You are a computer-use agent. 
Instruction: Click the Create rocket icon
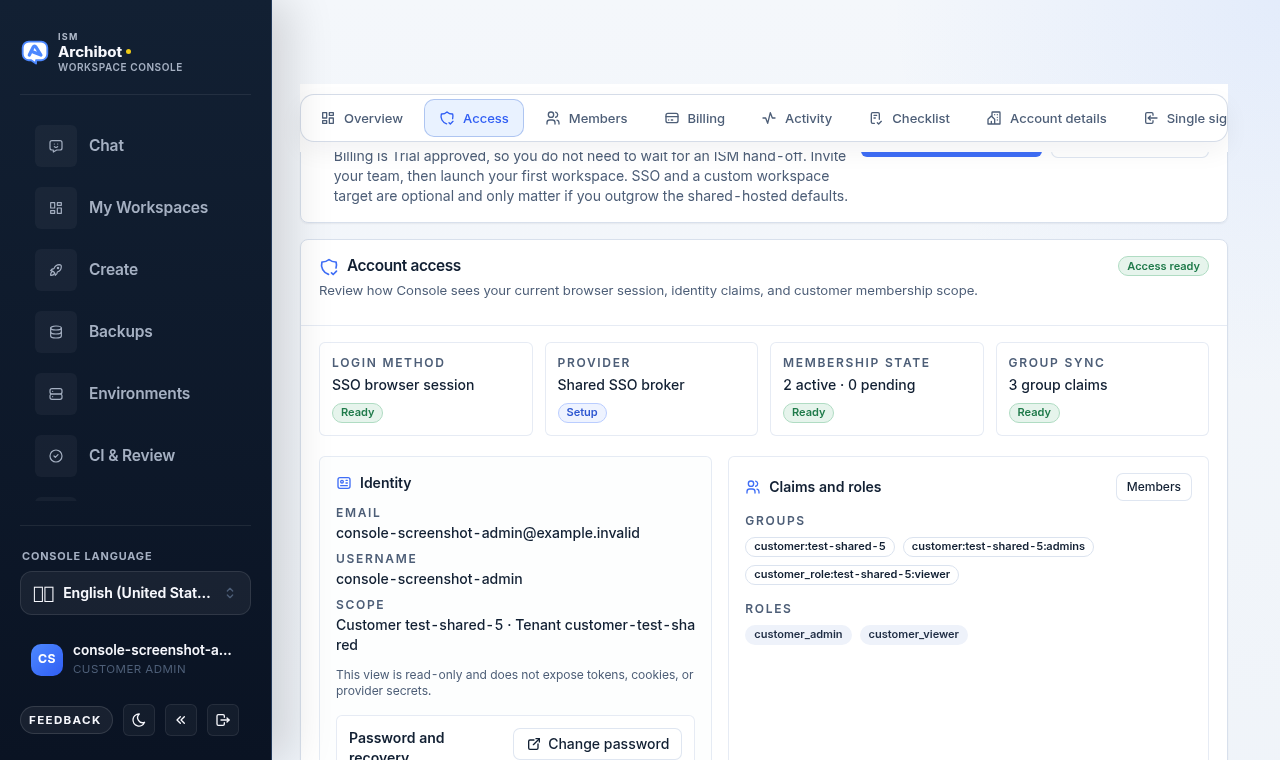pyautogui.click(x=56, y=270)
